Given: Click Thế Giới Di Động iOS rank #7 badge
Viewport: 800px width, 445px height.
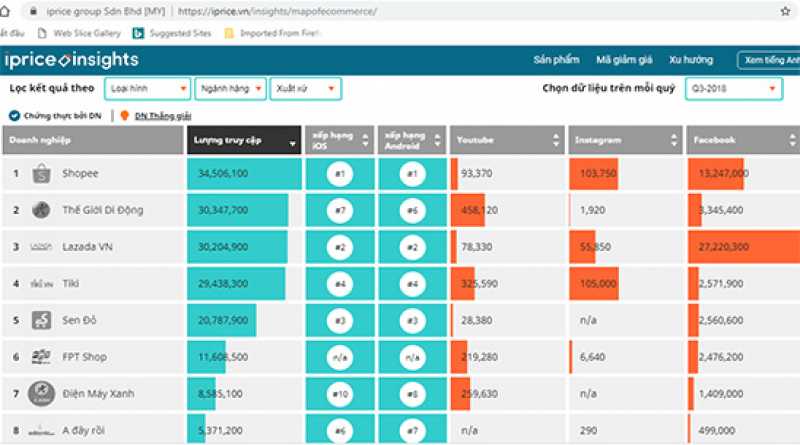Looking at the screenshot, I should click(340, 210).
